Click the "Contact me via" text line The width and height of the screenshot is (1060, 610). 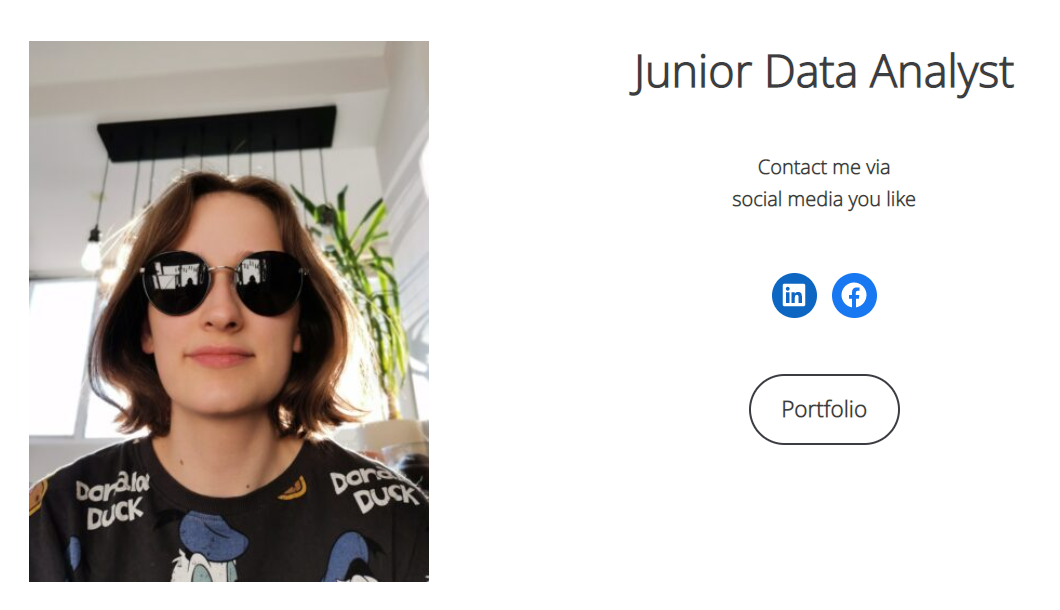[x=824, y=167]
